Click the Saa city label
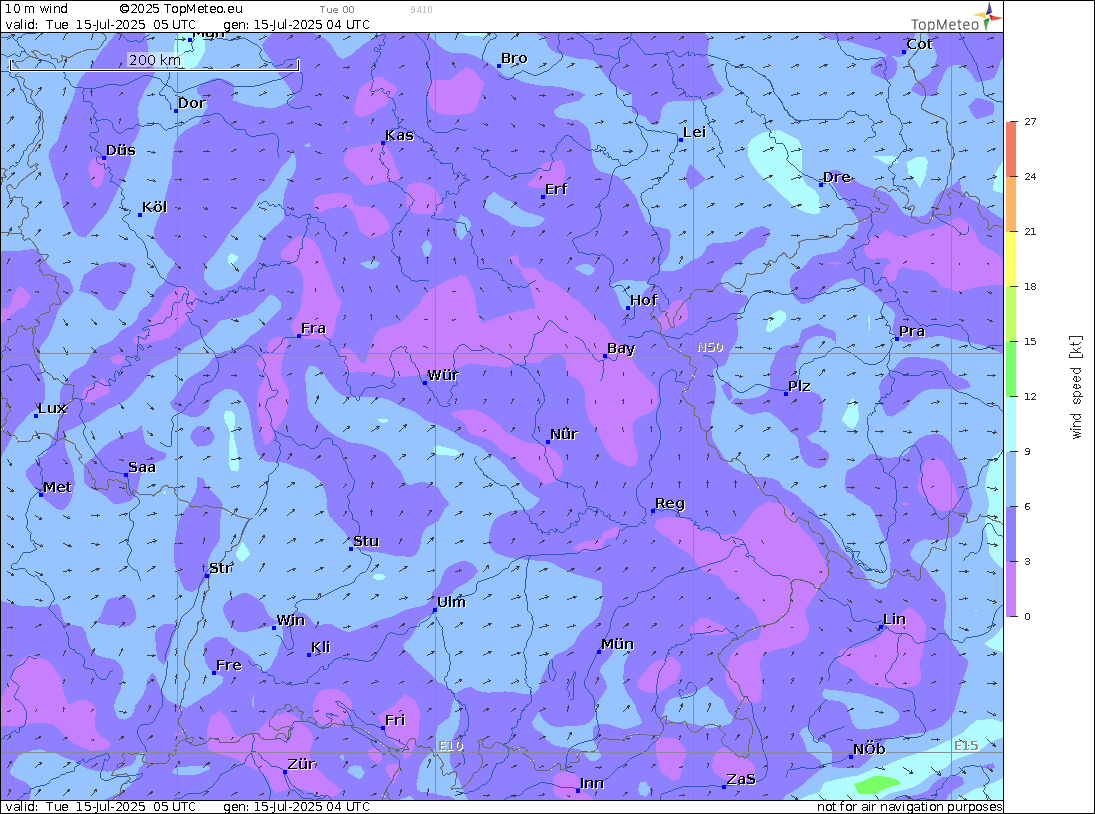The width and height of the screenshot is (1095, 814). coord(142,467)
